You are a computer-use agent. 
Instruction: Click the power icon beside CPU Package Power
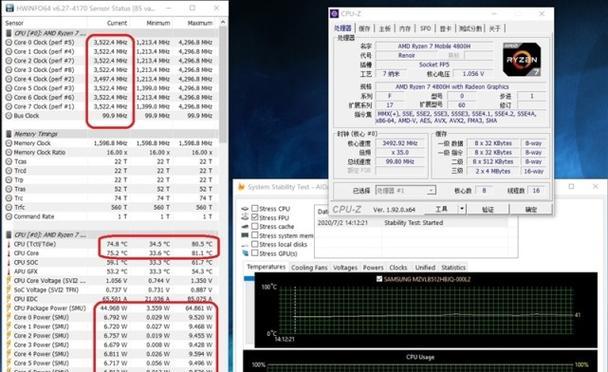[x=9, y=308]
